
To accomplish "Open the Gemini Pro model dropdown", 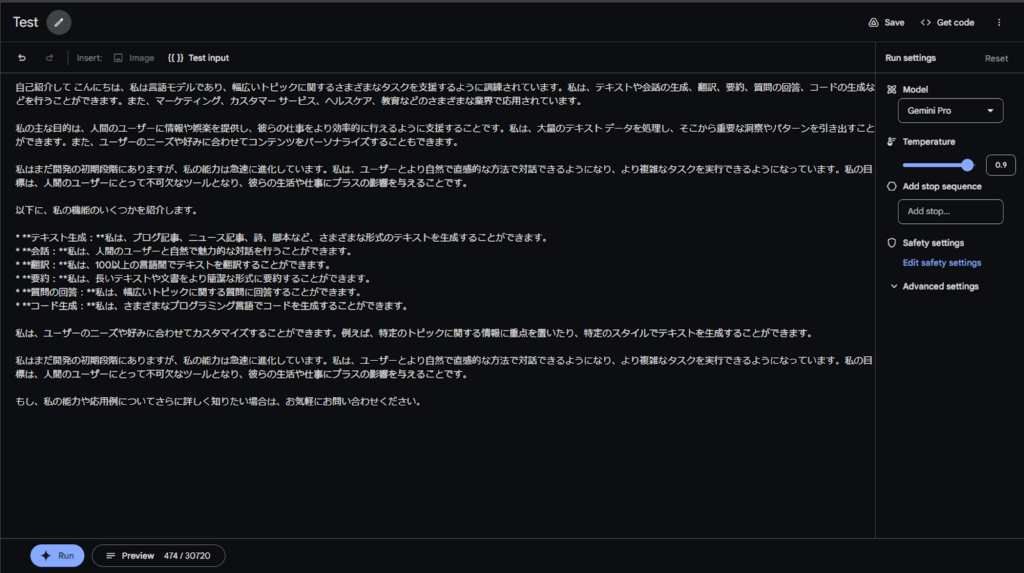I will click(949, 111).
